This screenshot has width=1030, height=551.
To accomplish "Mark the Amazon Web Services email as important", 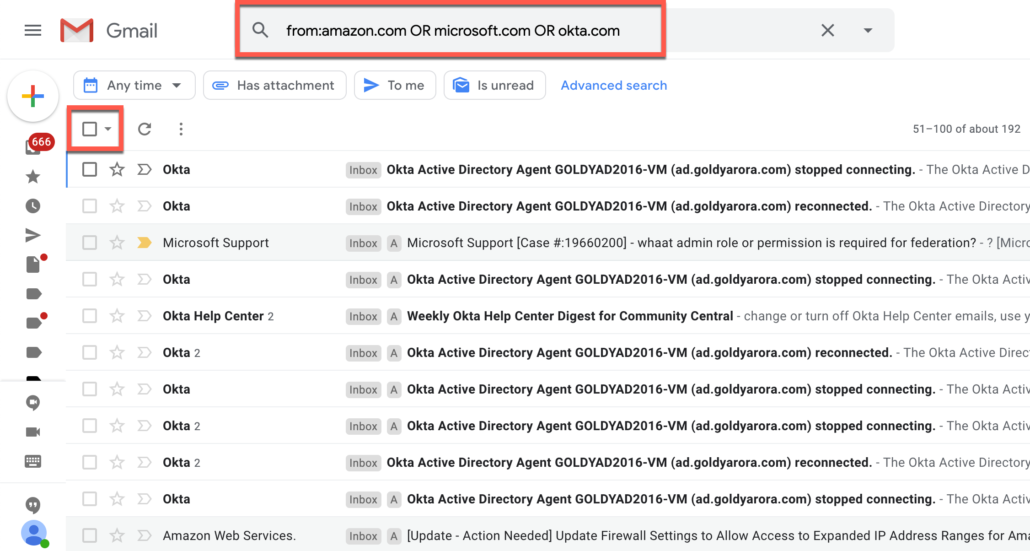I will pyautogui.click(x=145, y=536).
